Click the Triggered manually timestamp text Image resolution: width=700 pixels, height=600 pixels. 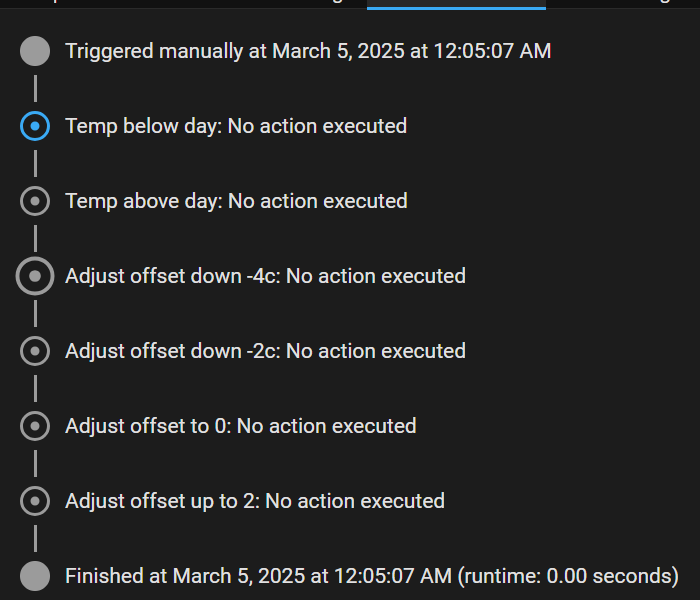308,51
